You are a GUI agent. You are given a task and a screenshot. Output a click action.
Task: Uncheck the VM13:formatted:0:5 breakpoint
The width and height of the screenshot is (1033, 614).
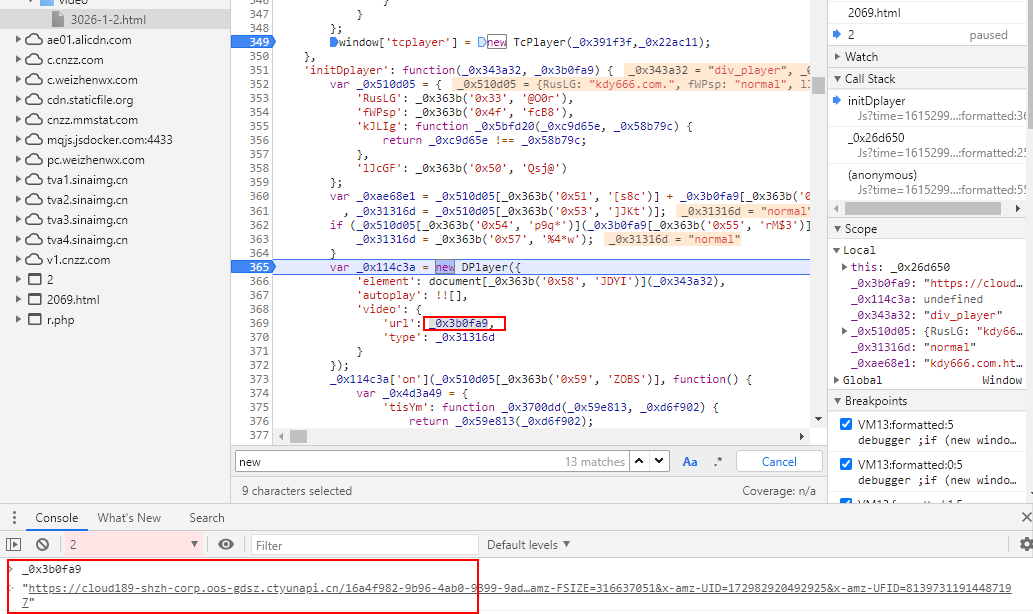pyautogui.click(x=846, y=465)
